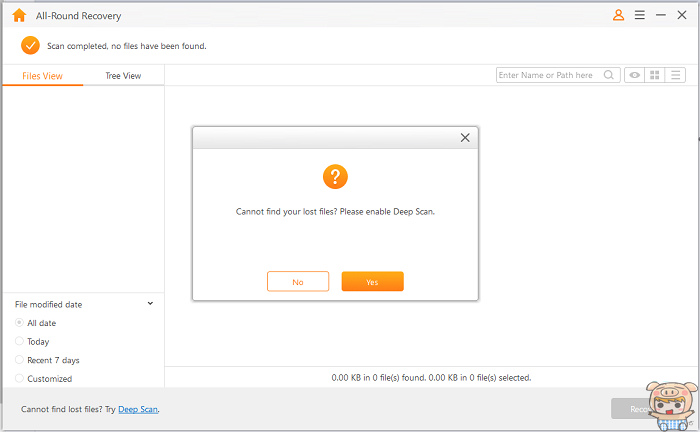
Task: Click the orange home icon
Action: coord(19,15)
